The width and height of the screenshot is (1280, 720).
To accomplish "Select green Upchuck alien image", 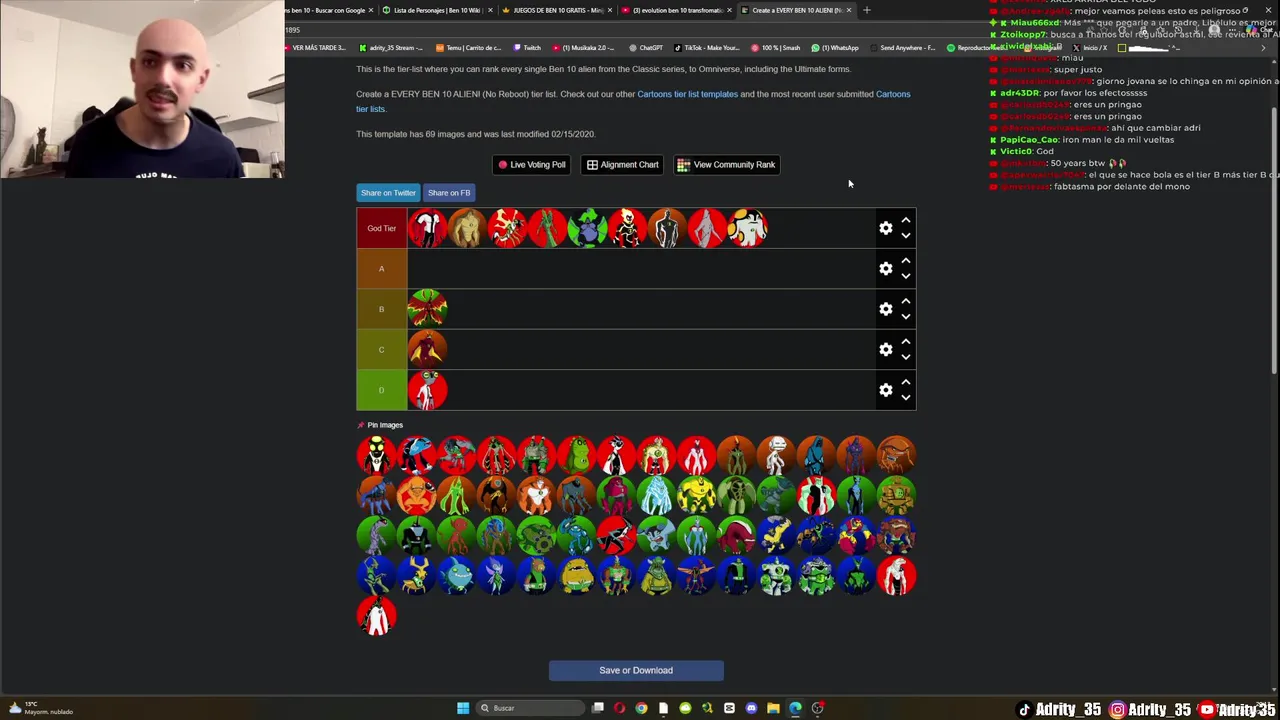I will tap(576, 455).
